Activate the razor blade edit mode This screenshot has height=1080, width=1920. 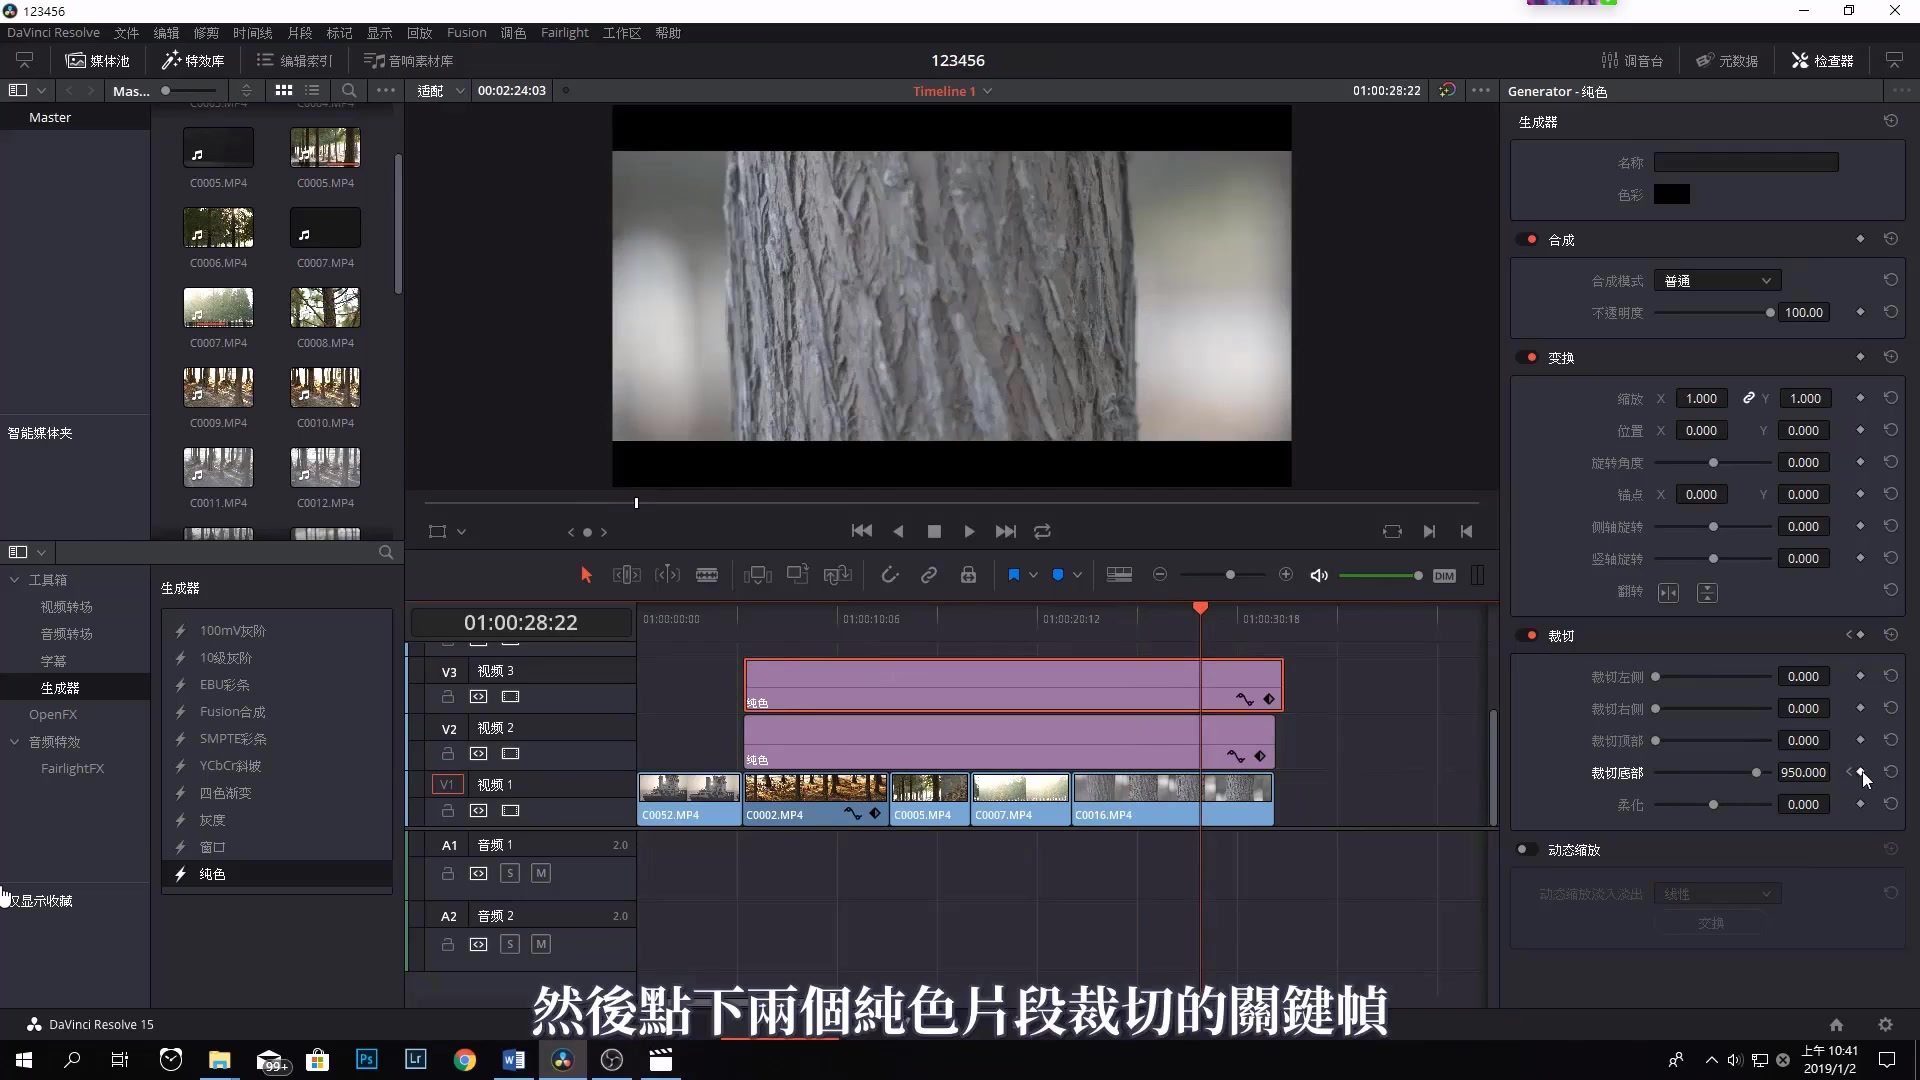(707, 575)
